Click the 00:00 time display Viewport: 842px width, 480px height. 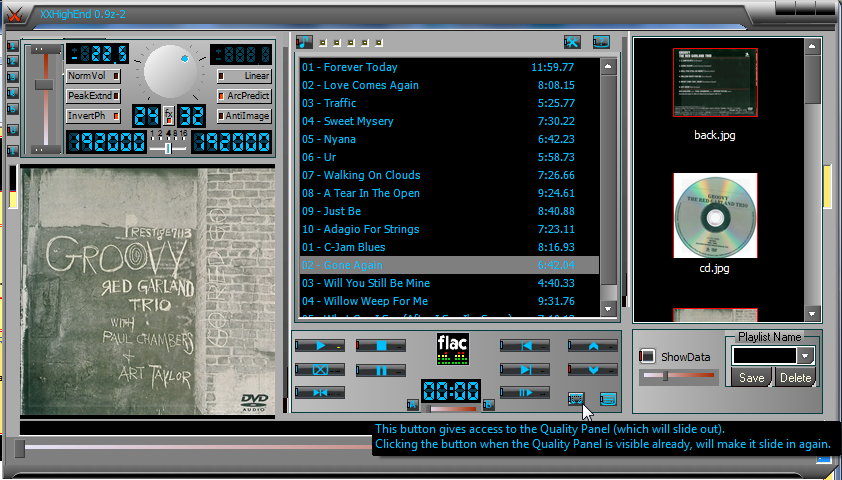[x=451, y=391]
